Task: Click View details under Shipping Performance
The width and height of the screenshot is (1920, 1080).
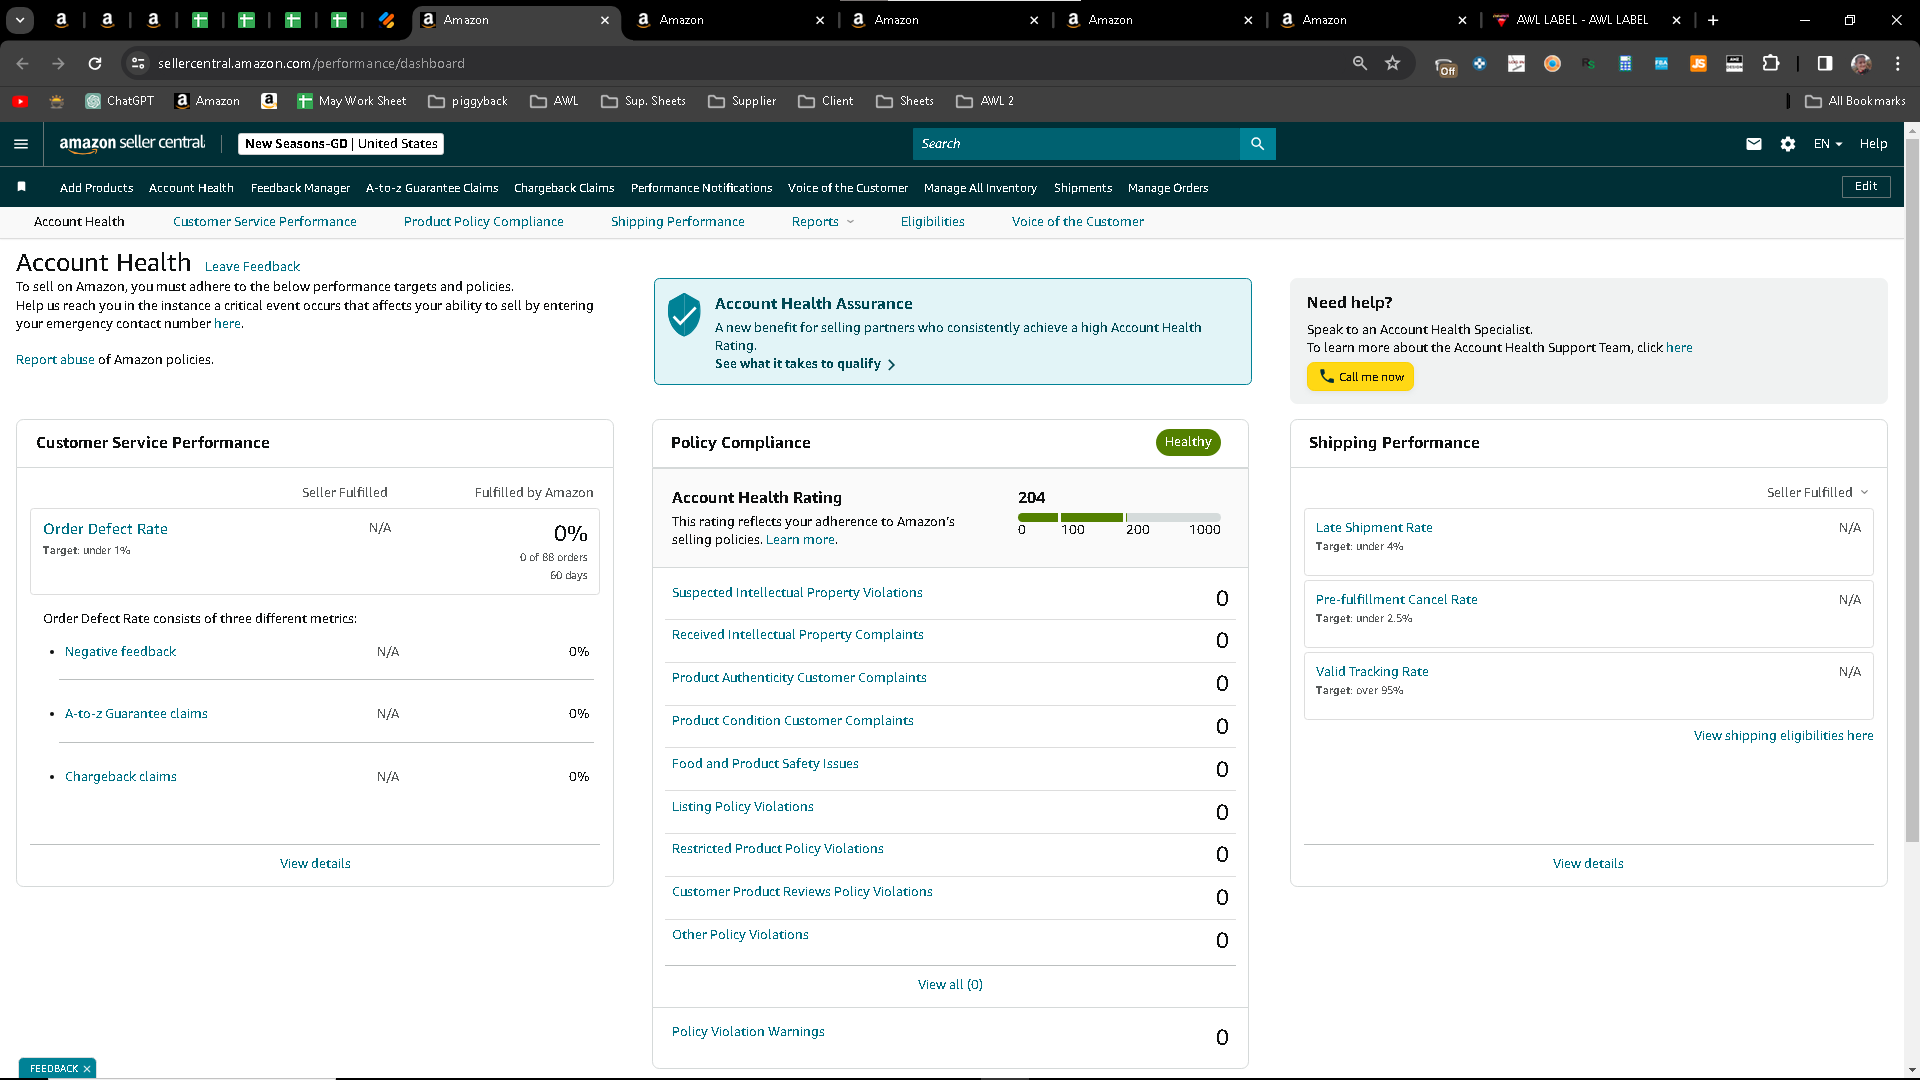Action: 1588,864
